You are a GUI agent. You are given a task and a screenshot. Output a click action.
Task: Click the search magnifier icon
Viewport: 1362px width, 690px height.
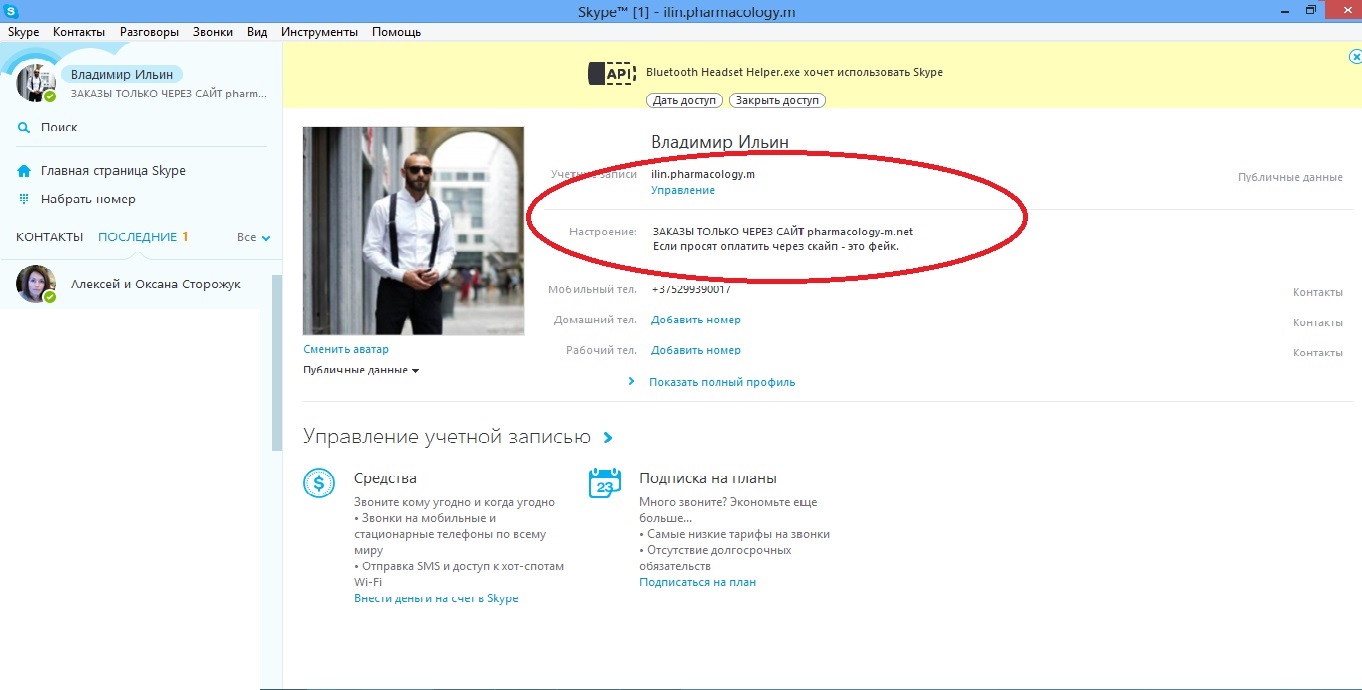(x=24, y=128)
